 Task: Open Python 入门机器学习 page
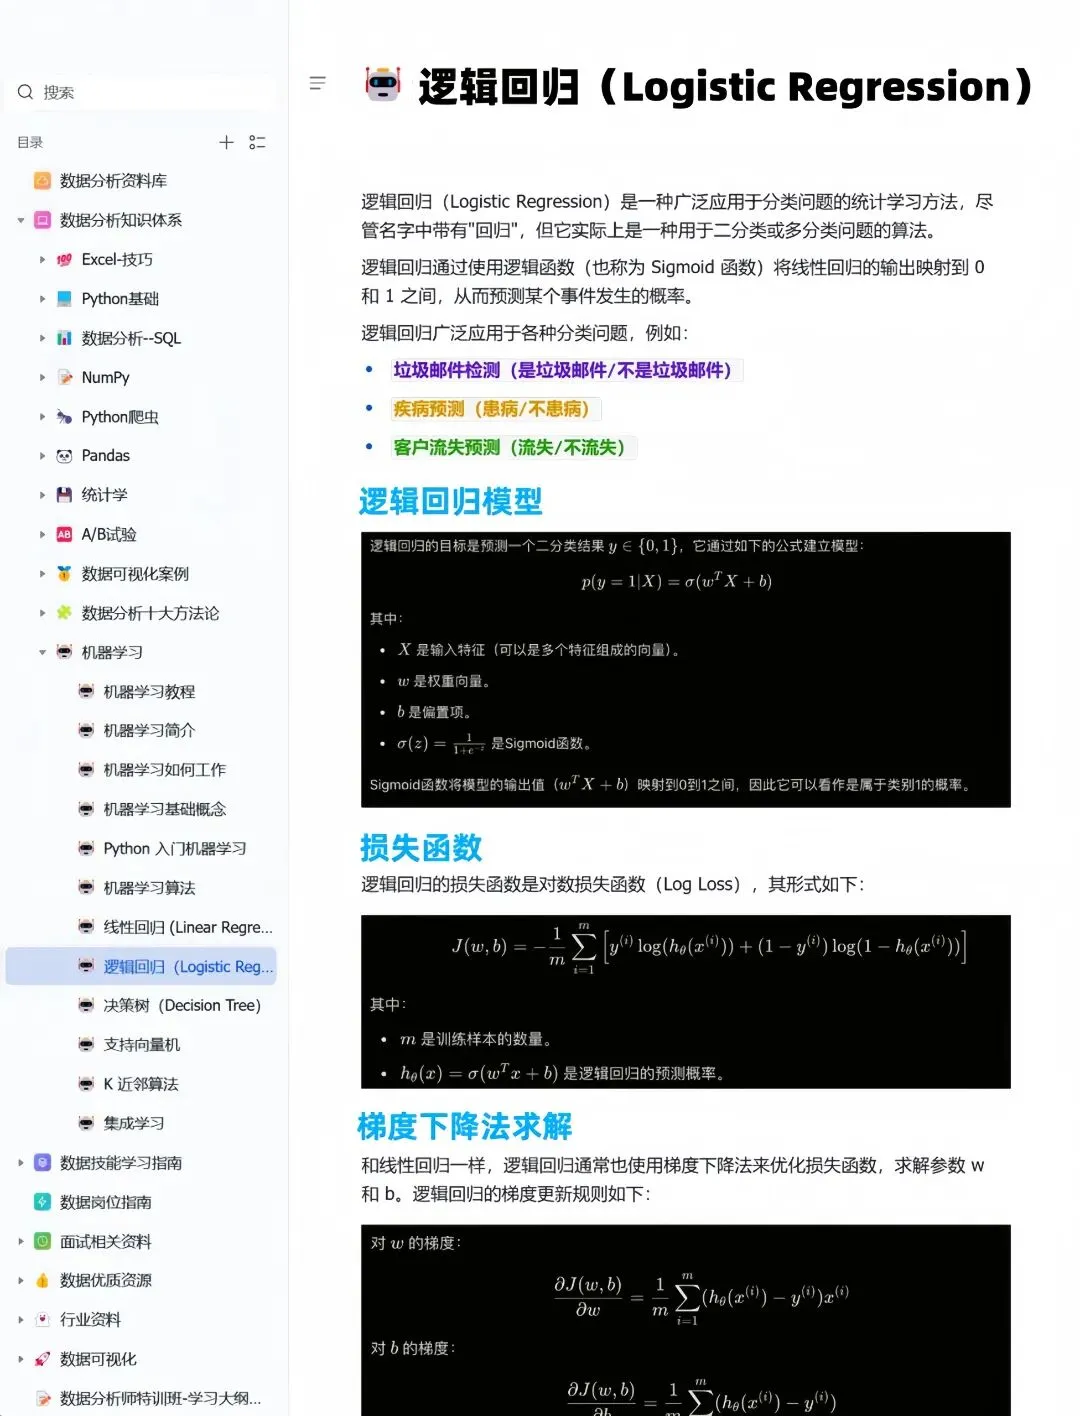click(x=174, y=848)
